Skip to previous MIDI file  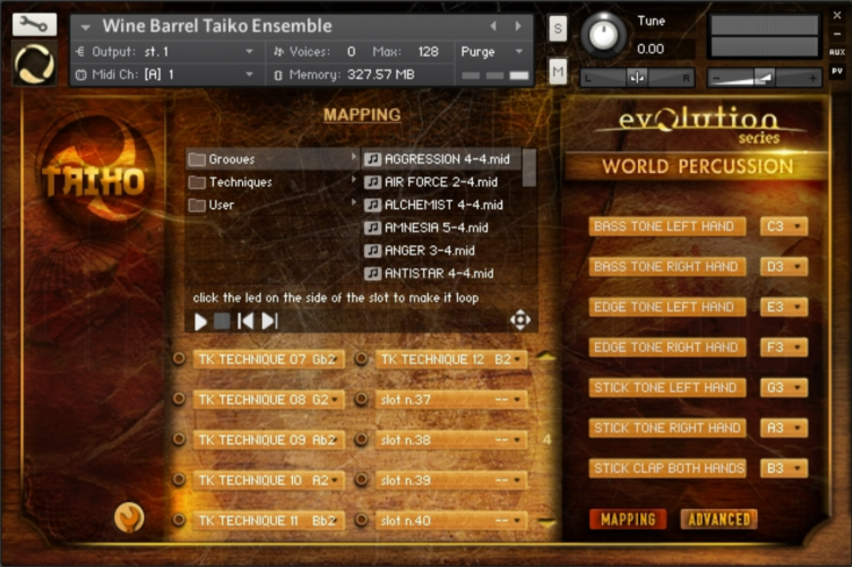click(x=245, y=321)
